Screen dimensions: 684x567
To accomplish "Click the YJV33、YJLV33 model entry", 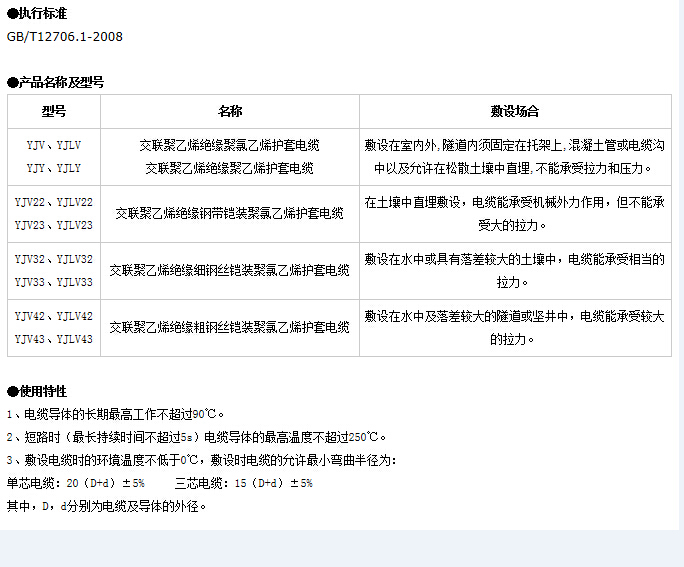I will (54, 282).
